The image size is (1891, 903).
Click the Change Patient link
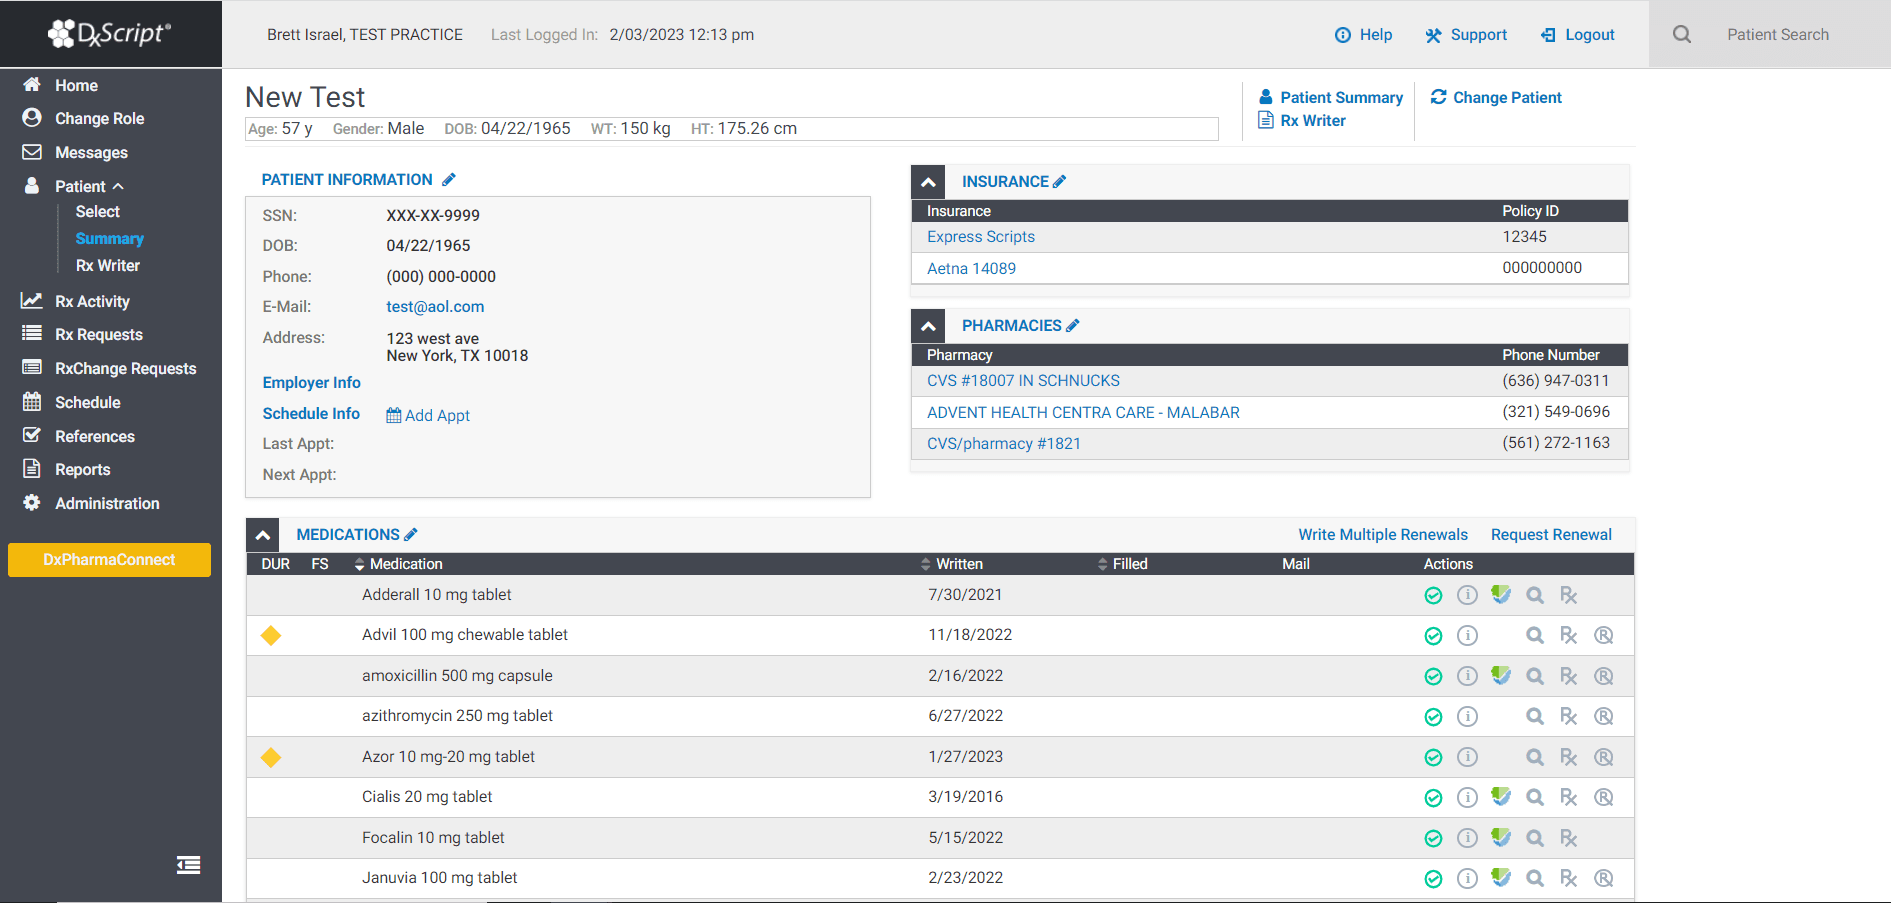(x=1506, y=97)
